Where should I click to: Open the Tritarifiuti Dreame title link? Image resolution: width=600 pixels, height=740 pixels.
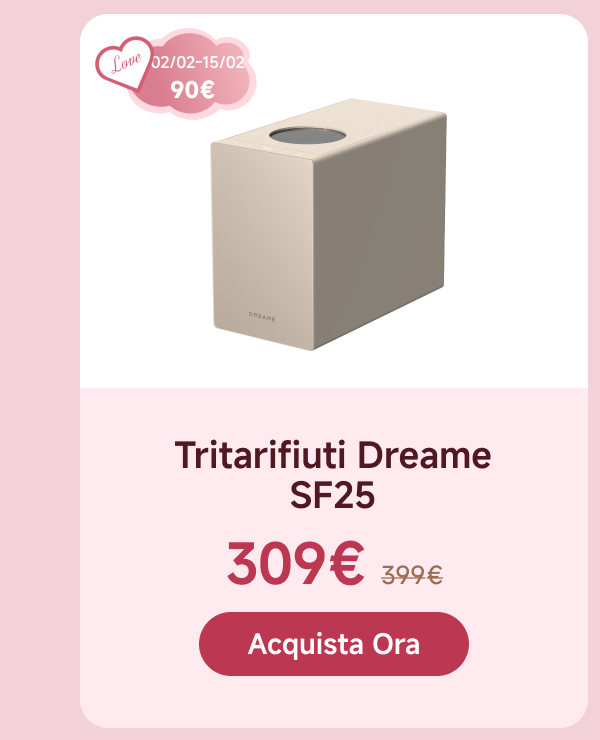pyautogui.click(x=333, y=456)
